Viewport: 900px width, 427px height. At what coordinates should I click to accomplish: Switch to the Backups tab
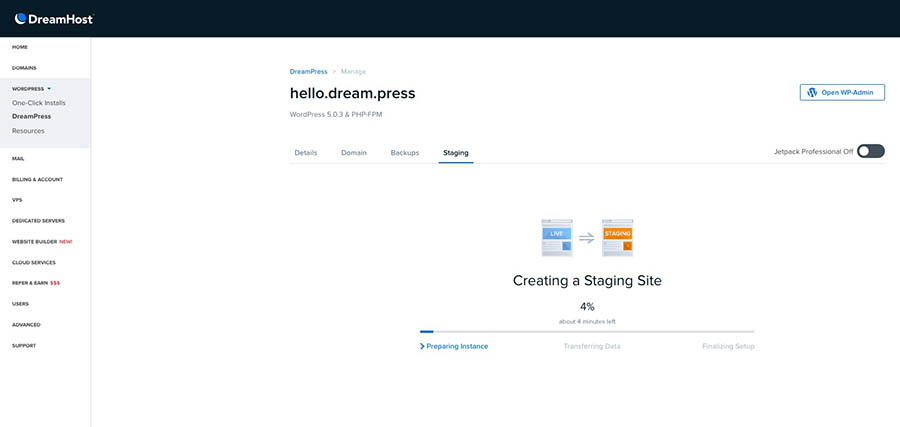point(405,153)
